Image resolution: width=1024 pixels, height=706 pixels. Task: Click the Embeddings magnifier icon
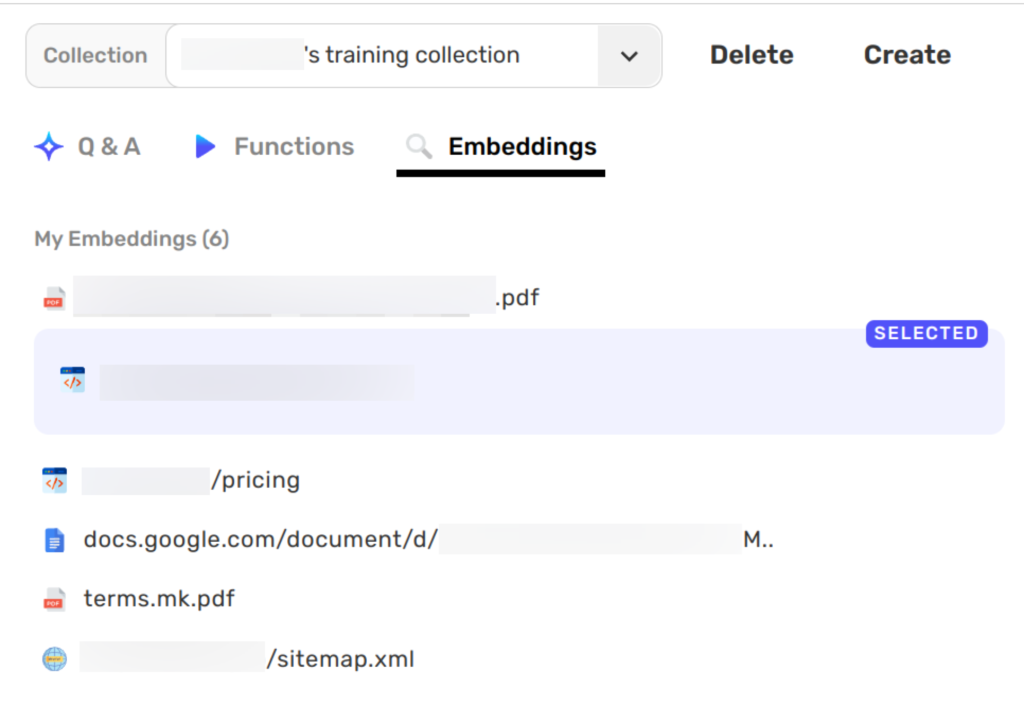(419, 147)
